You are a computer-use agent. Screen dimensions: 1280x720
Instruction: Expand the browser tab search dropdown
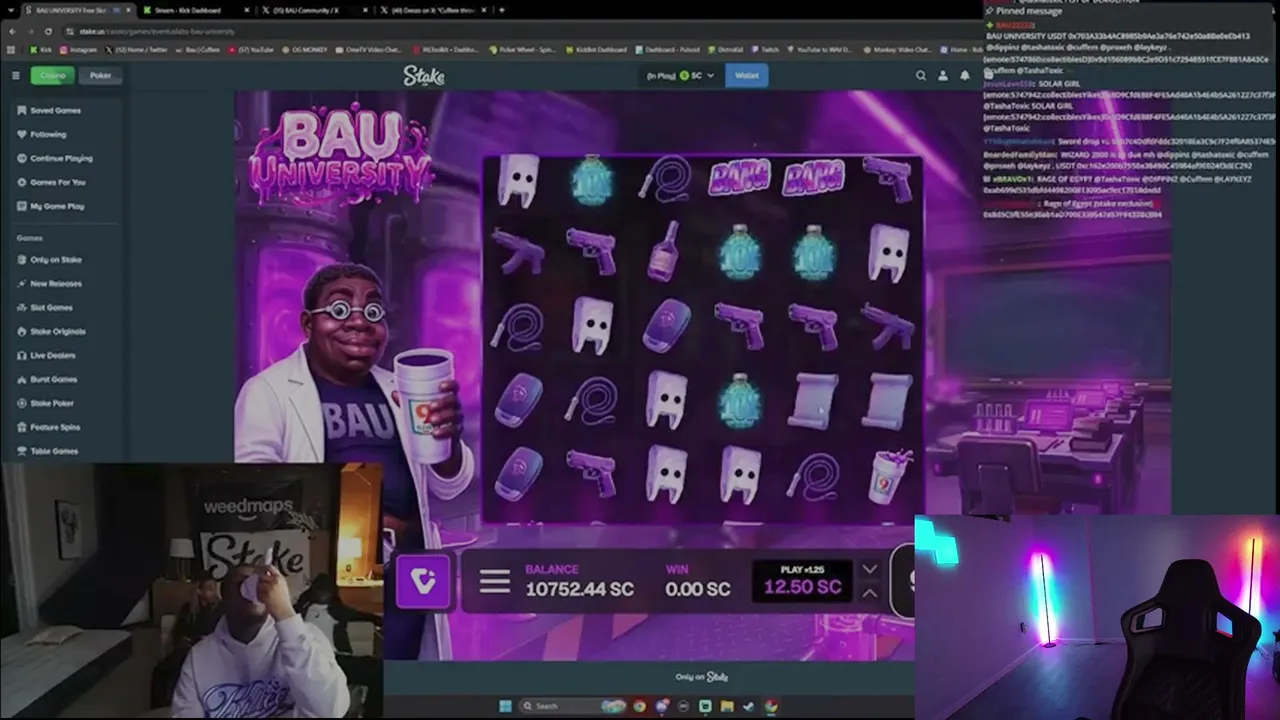(x=10, y=10)
